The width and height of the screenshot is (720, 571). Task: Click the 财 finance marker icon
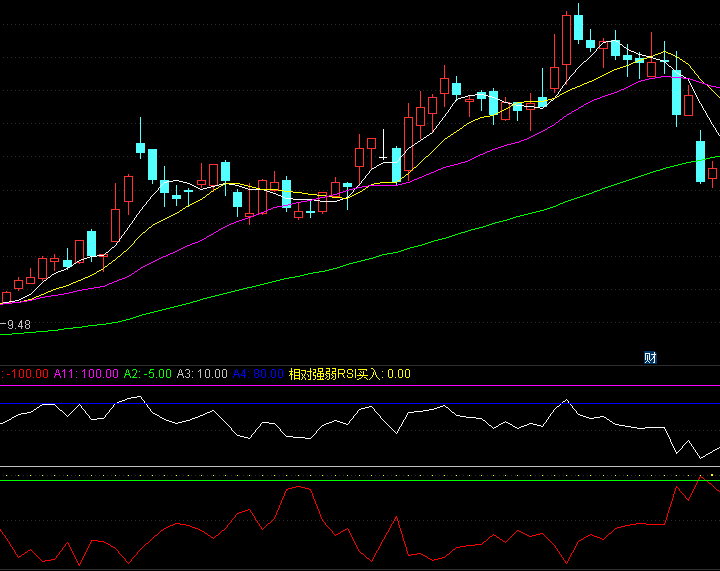click(650, 358)
